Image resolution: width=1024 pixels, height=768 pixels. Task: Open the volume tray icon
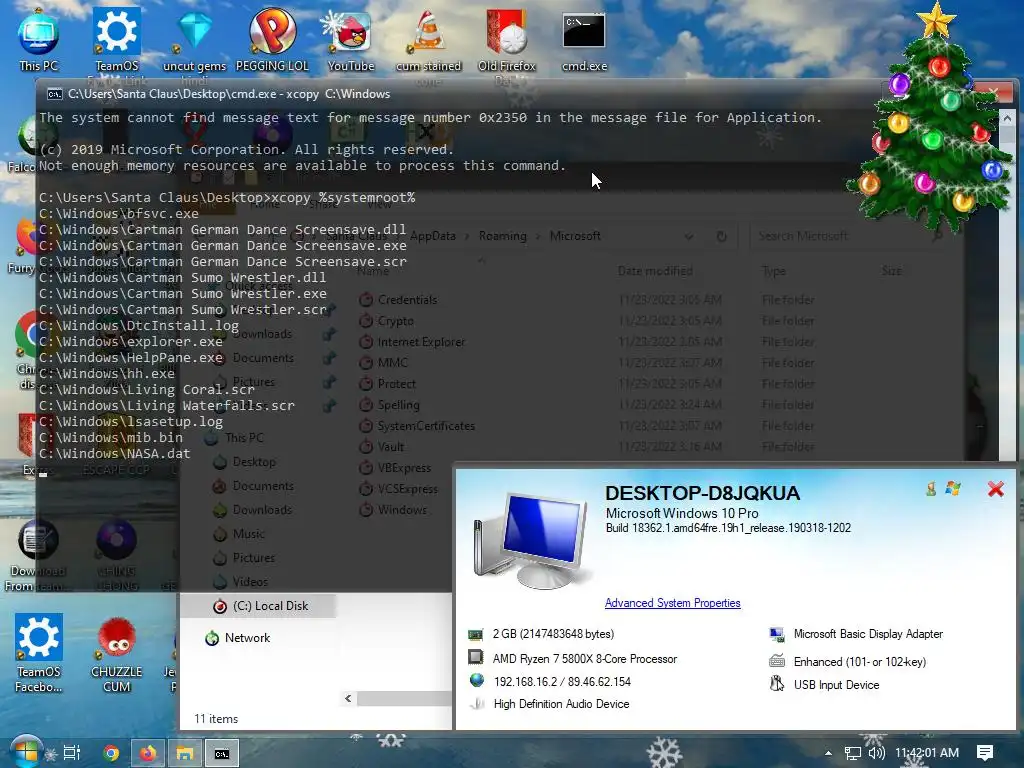click(876, 753)
